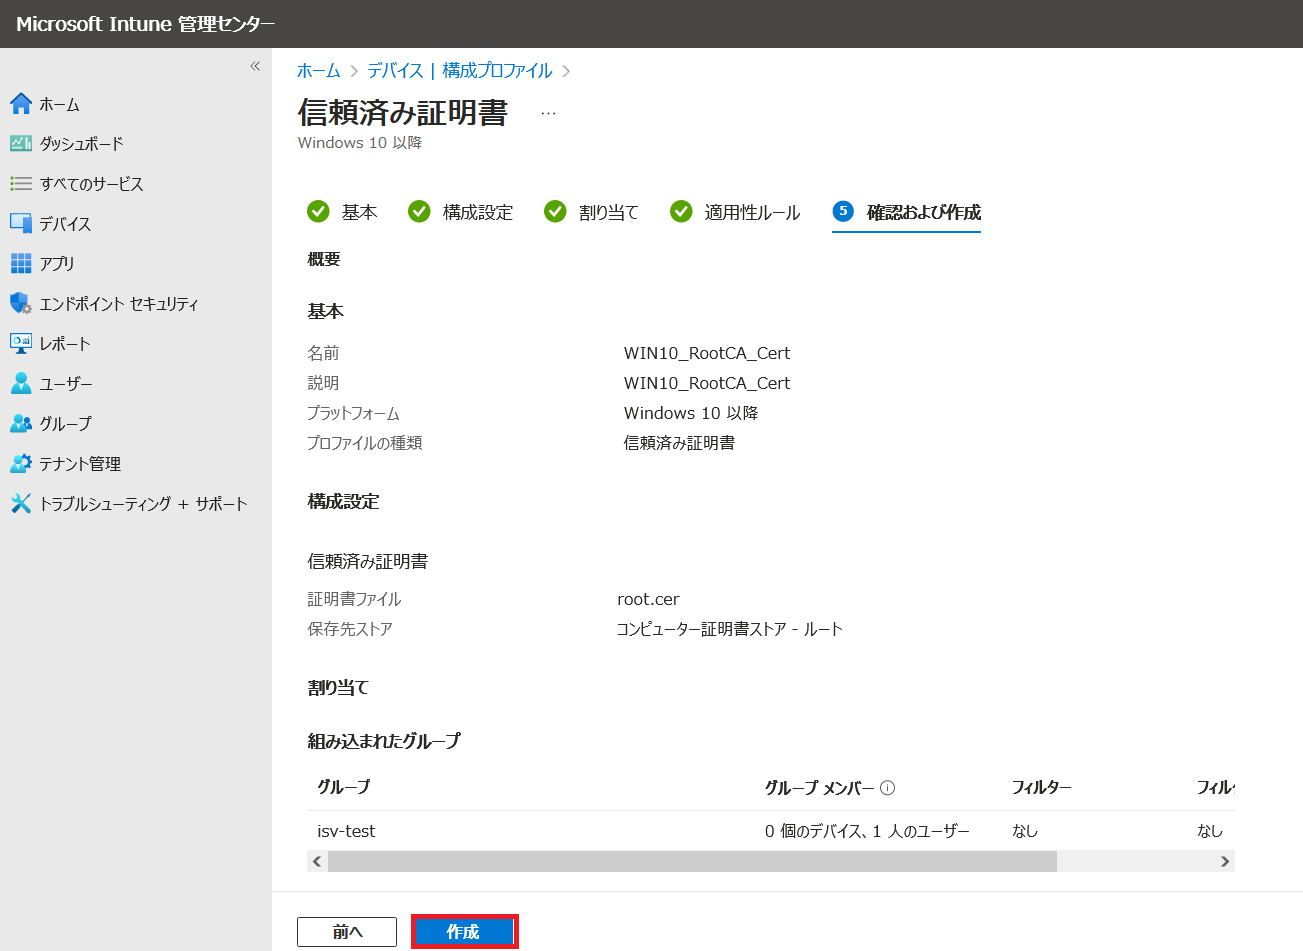Click the デバイス | 構成プロファイル breadcrumb link
This screenshot has height=951, width=1303.
pos(460,71)
